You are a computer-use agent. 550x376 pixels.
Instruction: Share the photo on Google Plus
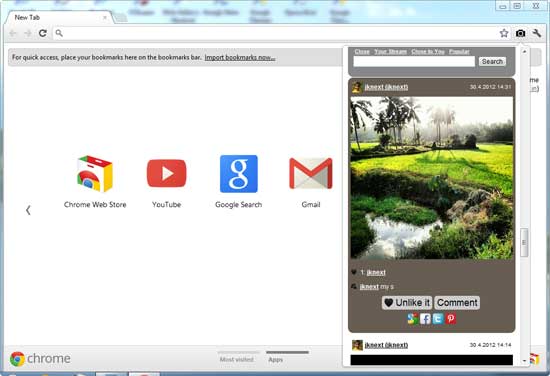(x=412, y=319)
